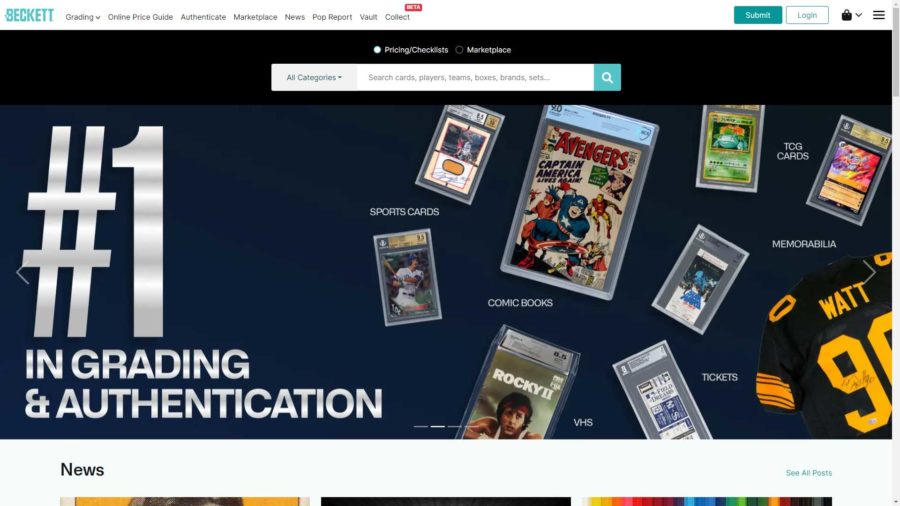Expand the cart dropdown chevron
The width and height of the screenshot is (900, 506).
click(859, 15)
